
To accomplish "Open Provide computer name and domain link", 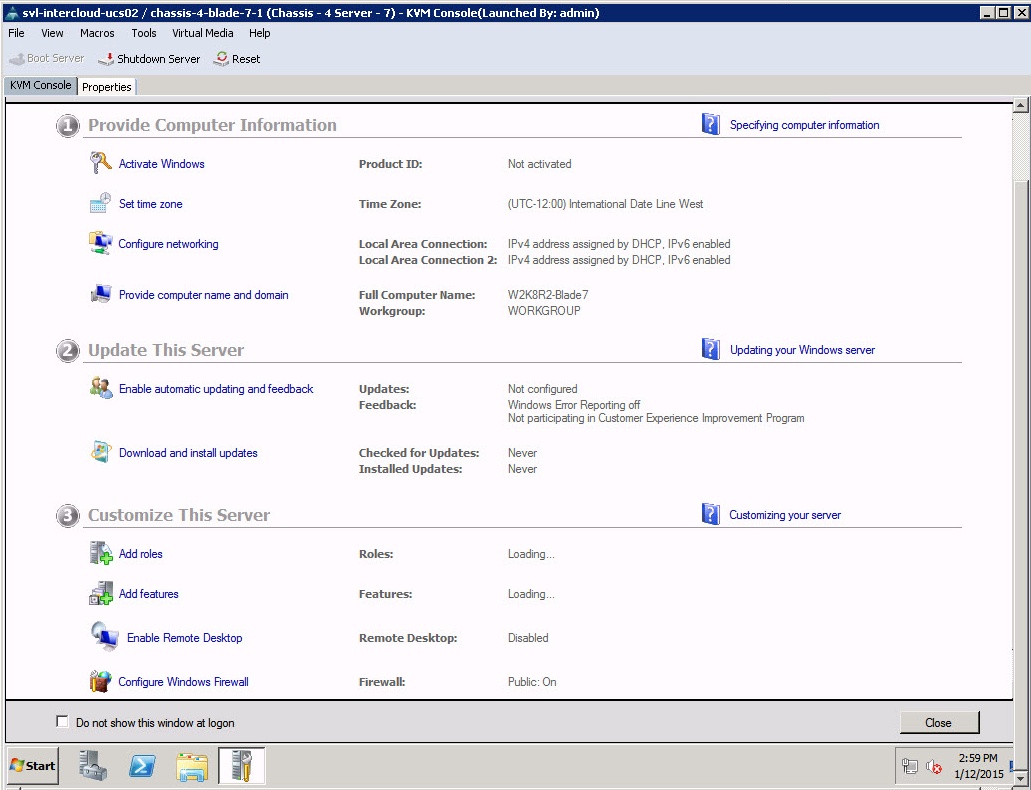I will (204, 295).
